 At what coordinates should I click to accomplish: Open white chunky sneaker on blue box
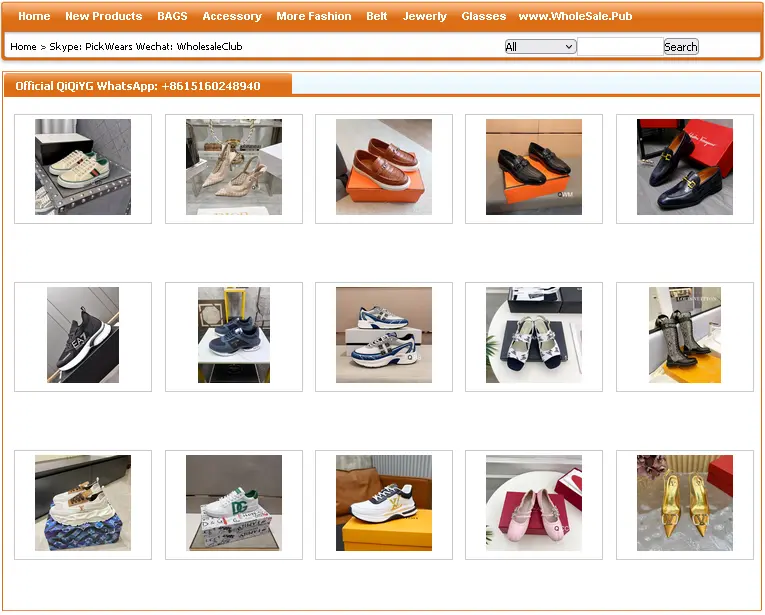click(x=83, y=503)
